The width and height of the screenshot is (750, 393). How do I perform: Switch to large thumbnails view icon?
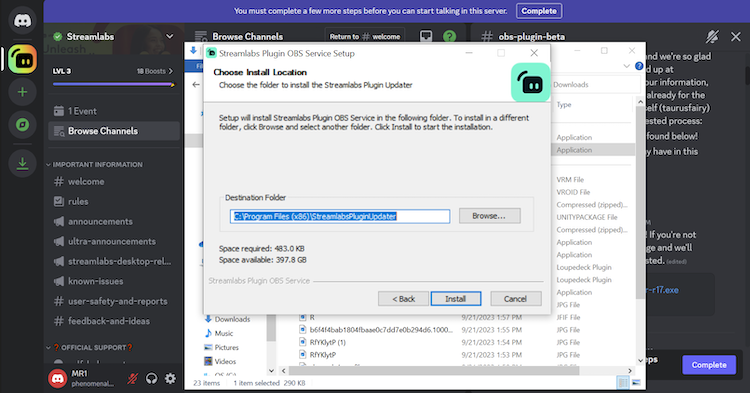[636, 382]
